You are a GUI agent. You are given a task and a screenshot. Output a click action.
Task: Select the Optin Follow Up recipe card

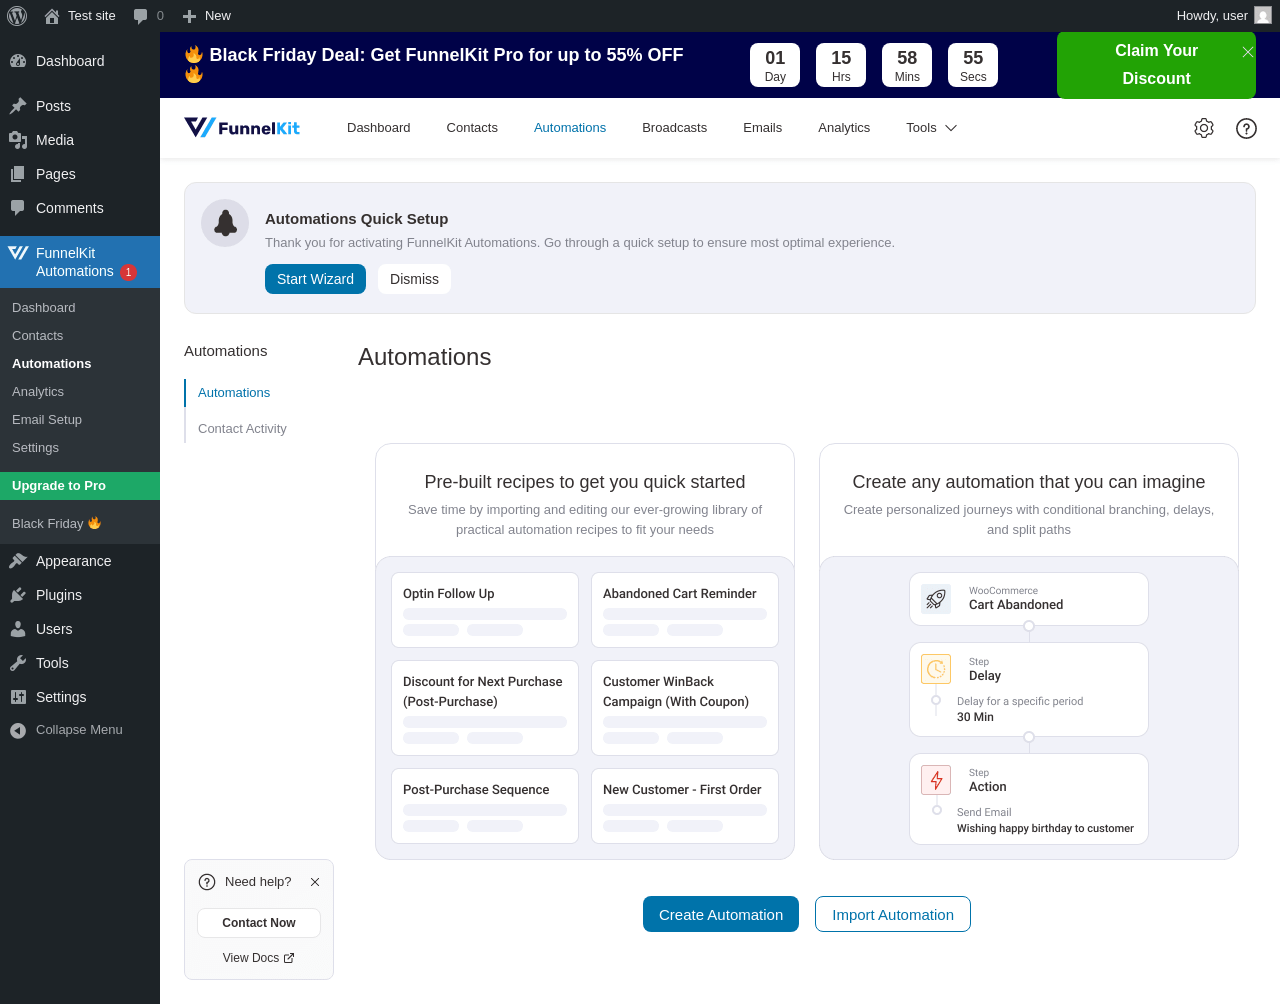click(x=485, y=610)
